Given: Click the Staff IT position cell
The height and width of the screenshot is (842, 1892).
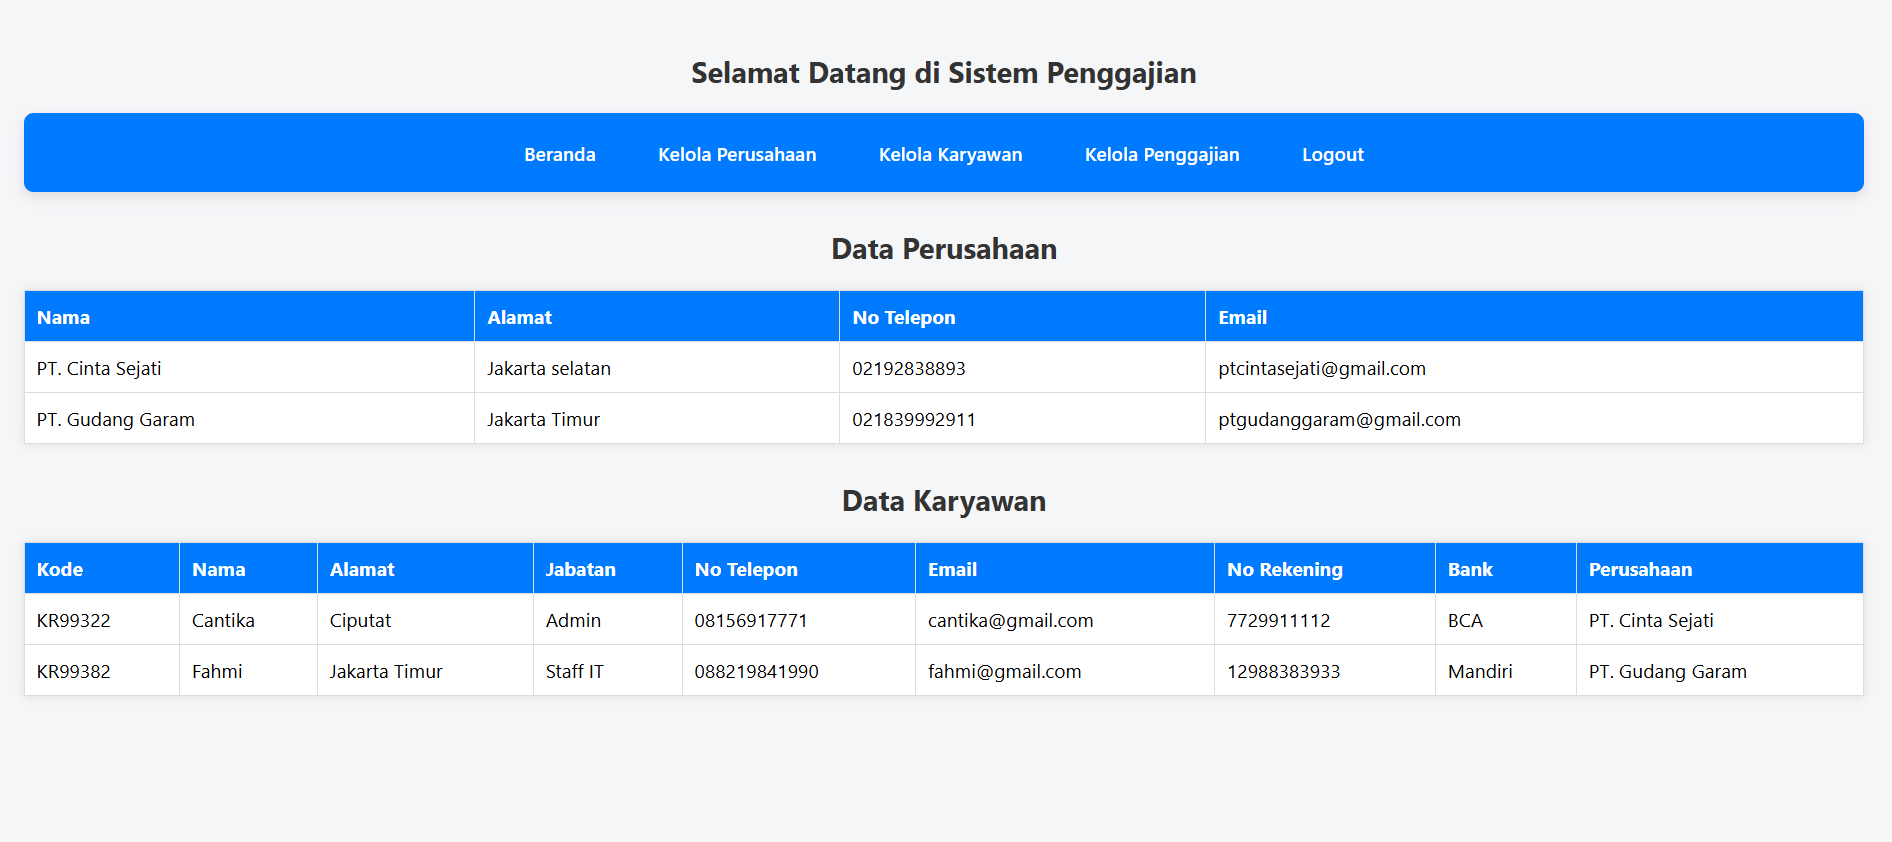Looking at the screenshot, I should click(608, 671).
